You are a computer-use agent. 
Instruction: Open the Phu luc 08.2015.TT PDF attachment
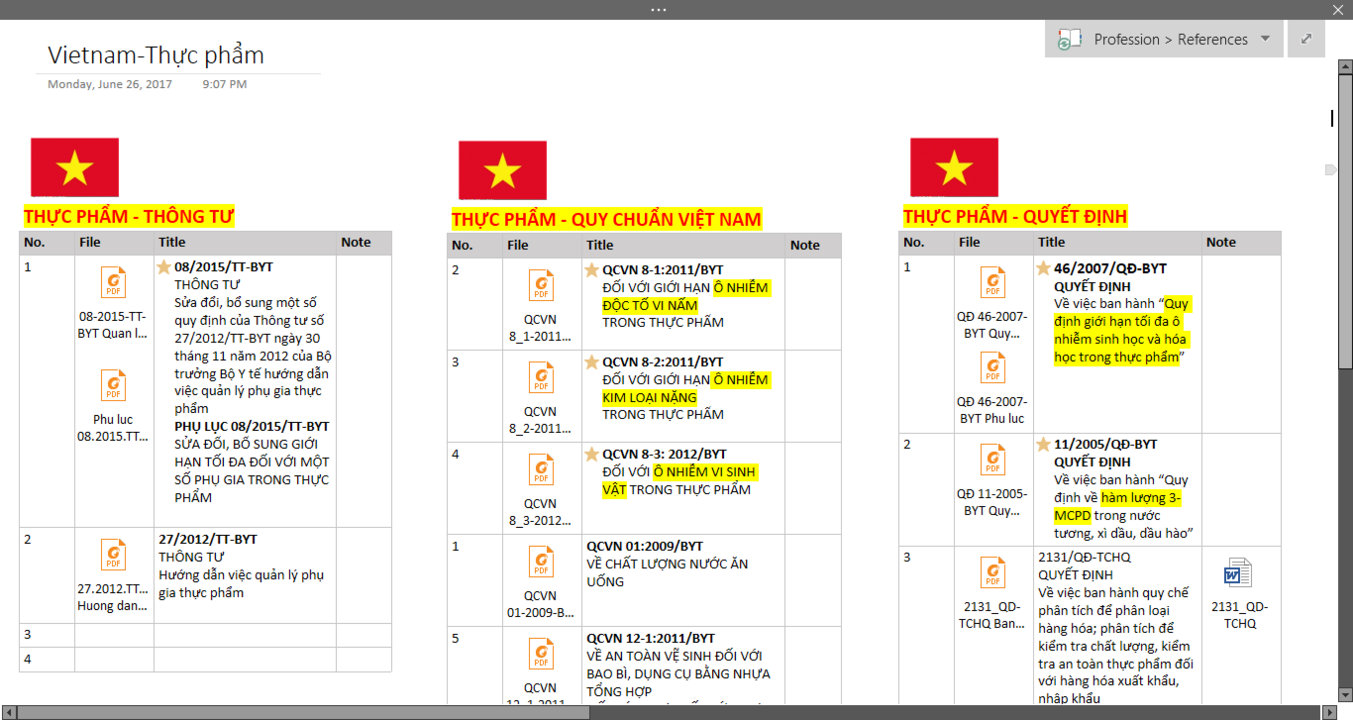pyautogui.click(x=114, y=385)
